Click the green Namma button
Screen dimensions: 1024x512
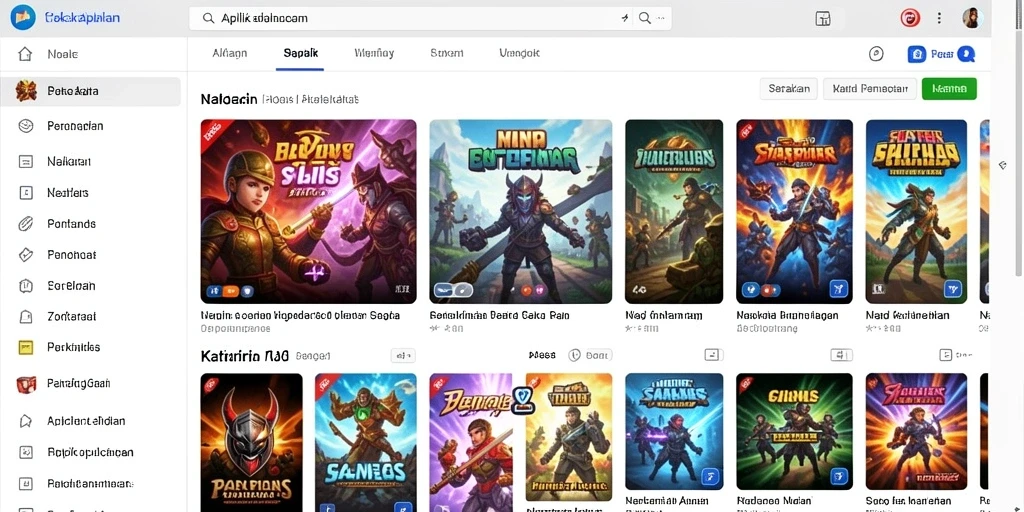point(949,89)
